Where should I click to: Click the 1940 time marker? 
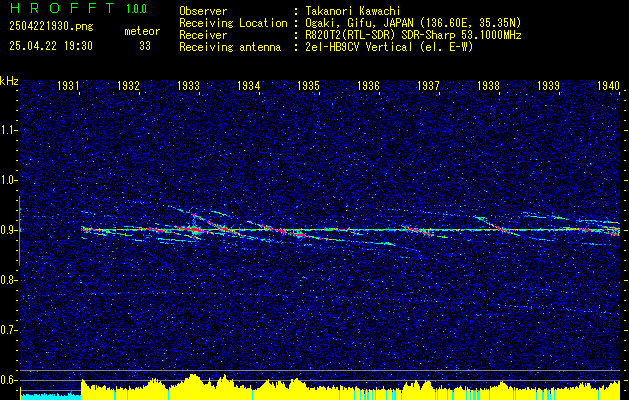tap(608, 85)
